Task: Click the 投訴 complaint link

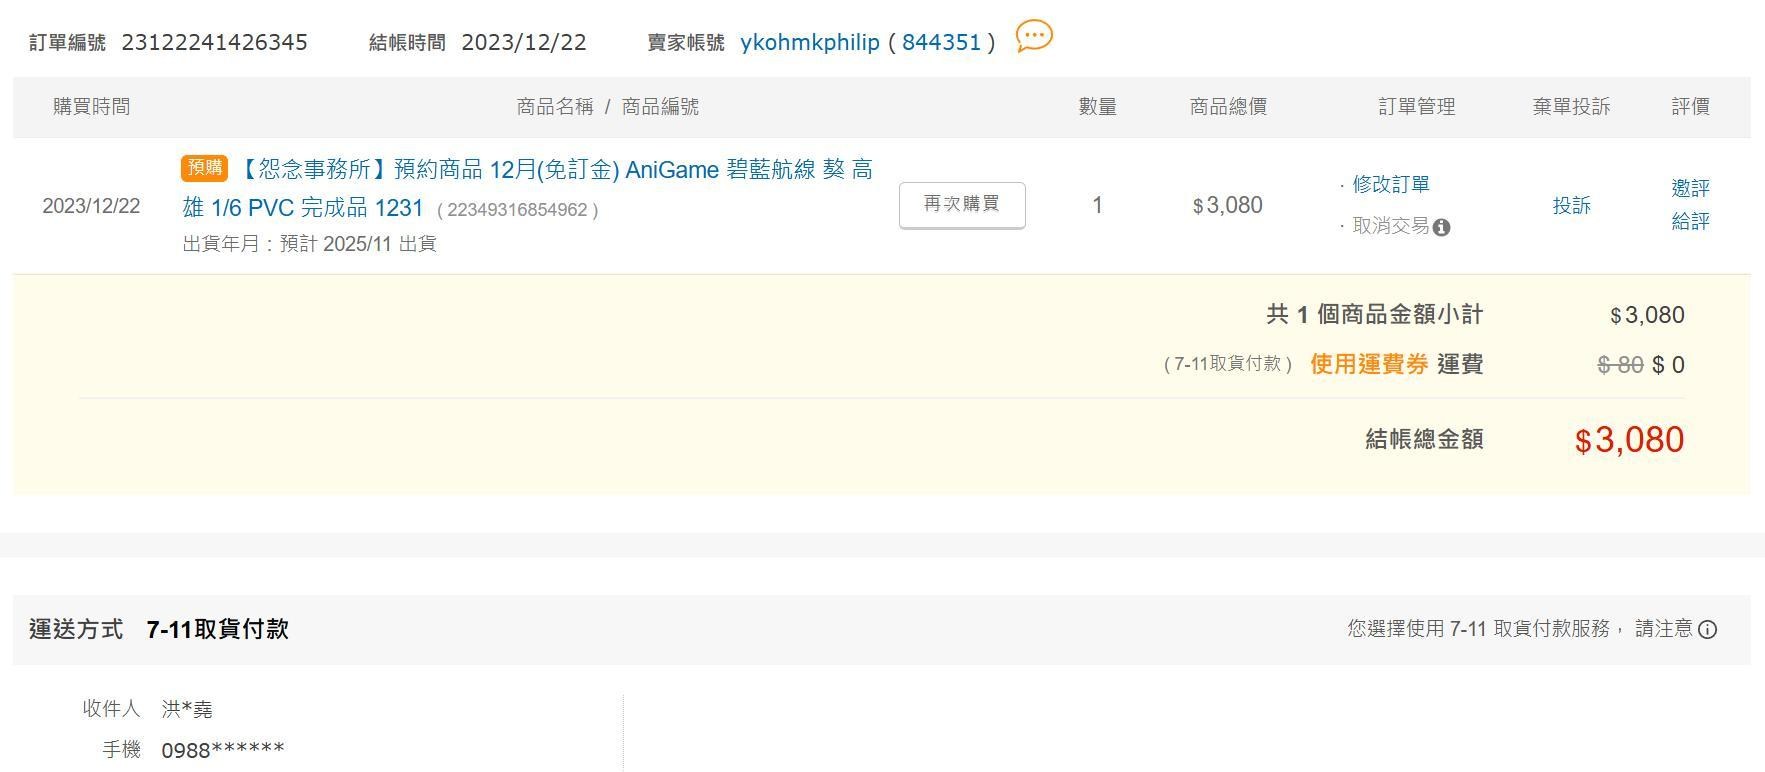Action: (x=1571, y=205)
